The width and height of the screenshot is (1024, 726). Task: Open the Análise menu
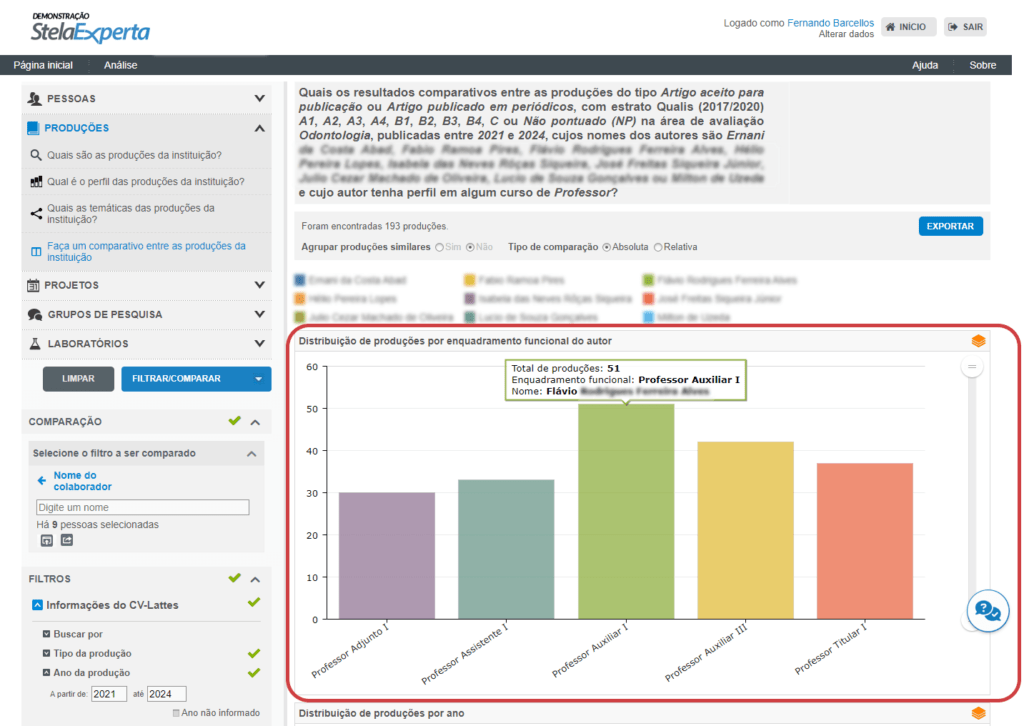[x=120, y=65]
